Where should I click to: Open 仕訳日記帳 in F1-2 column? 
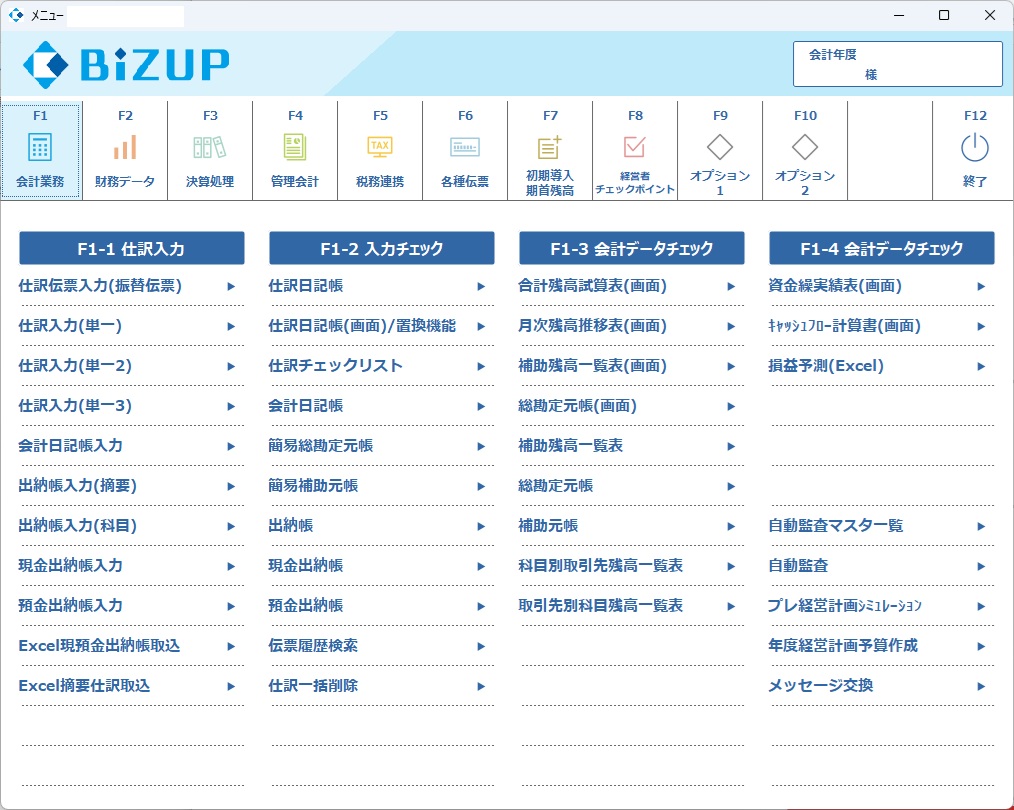coord(306,286)
